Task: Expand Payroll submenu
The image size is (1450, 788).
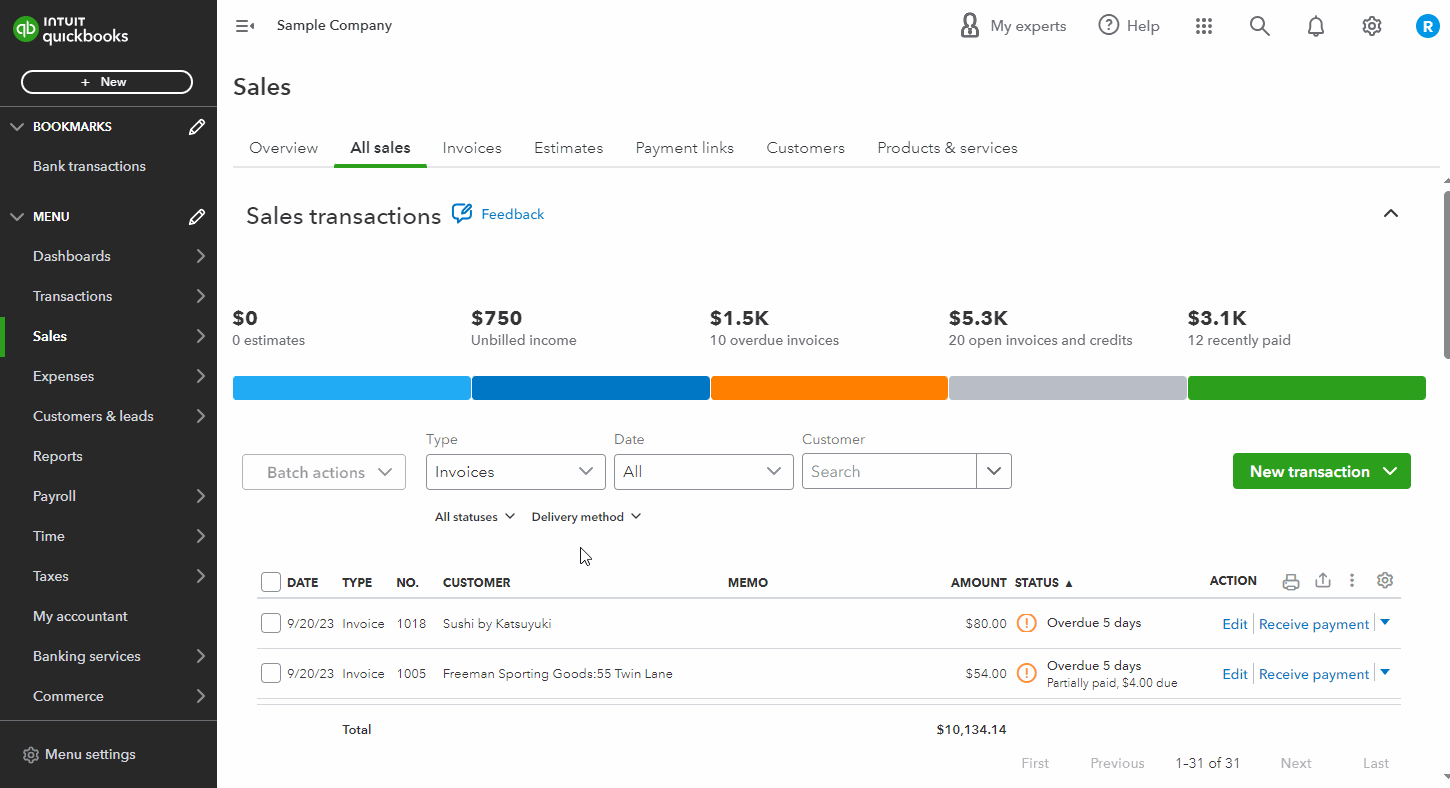Action: (x=201, y=496)
